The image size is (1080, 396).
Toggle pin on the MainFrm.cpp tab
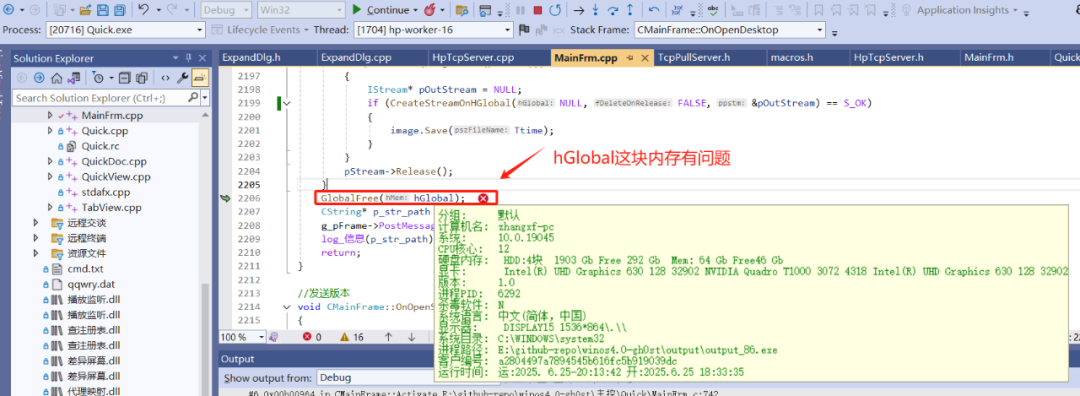point(630,59)
